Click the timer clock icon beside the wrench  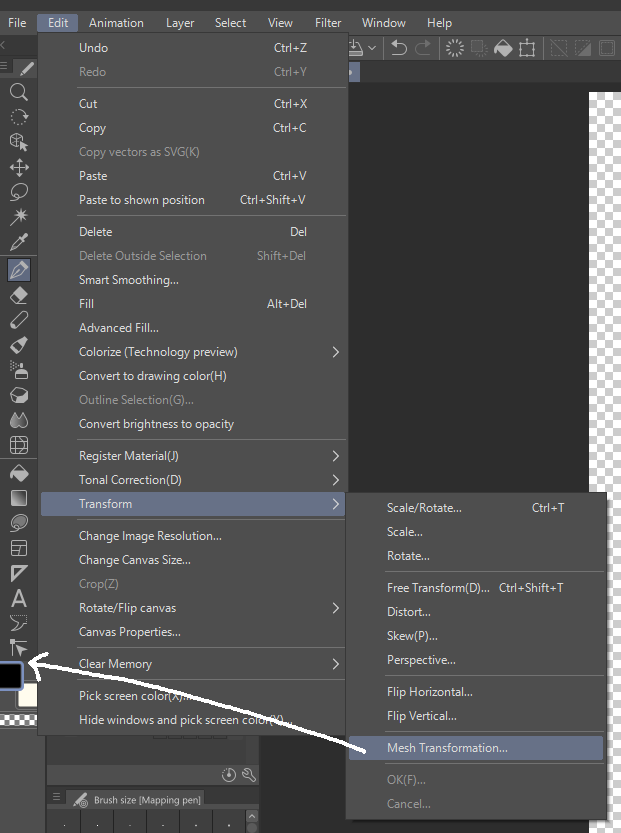pyautogui.click(x=228, y=775)
